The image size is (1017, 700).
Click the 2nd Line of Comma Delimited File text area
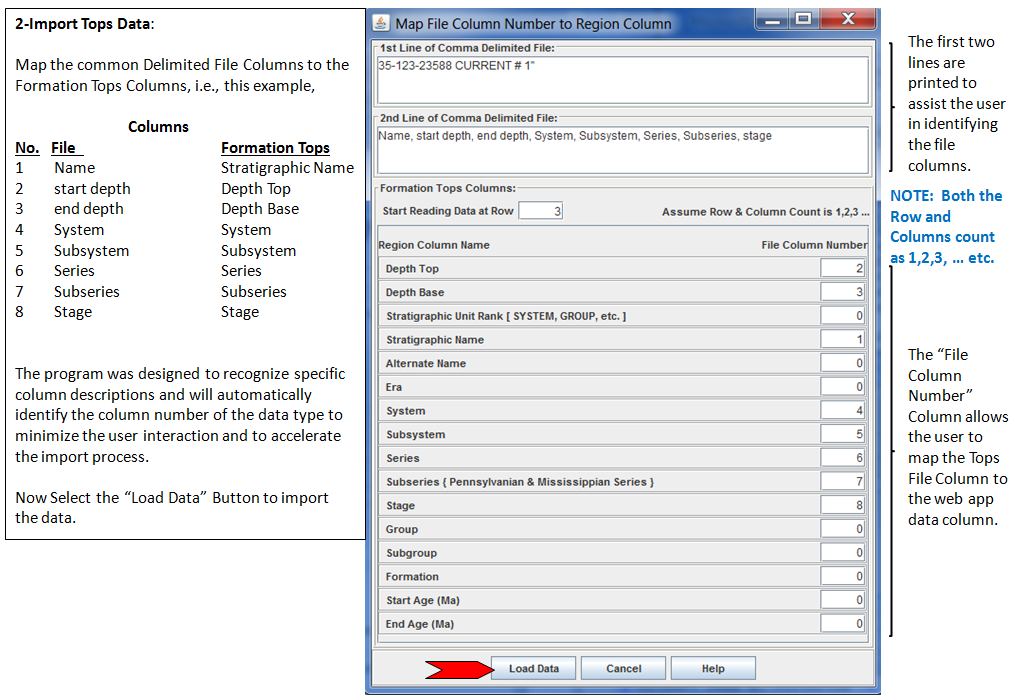click(623, 150)
